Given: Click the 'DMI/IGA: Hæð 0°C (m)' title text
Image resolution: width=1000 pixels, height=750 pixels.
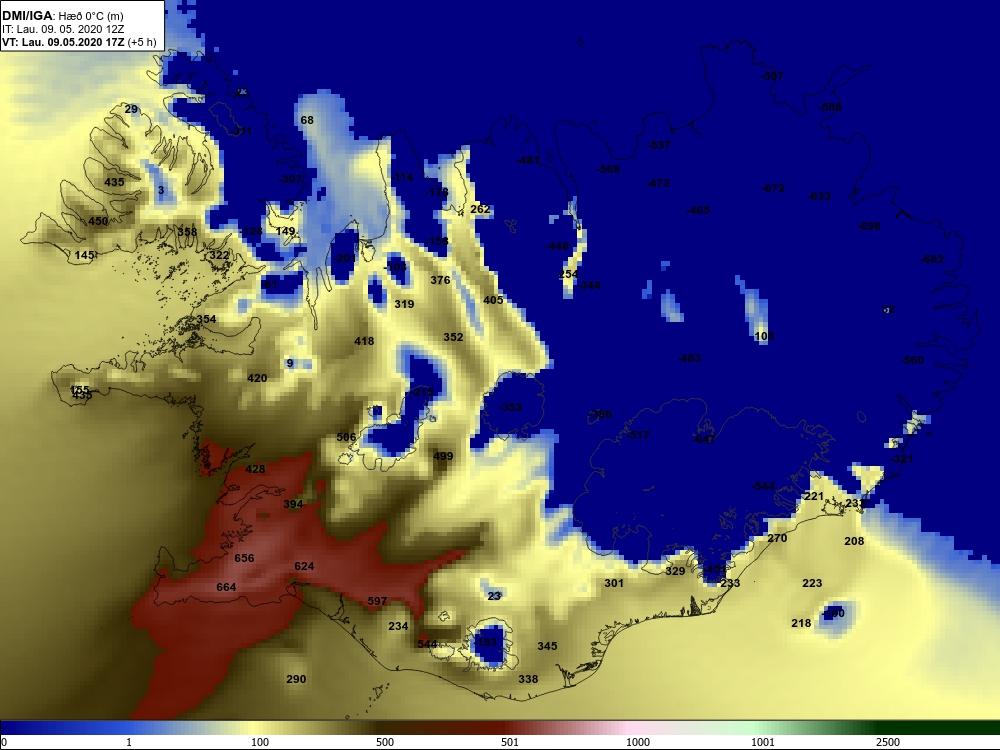Looking at the screenshot, I should point(62,16).
